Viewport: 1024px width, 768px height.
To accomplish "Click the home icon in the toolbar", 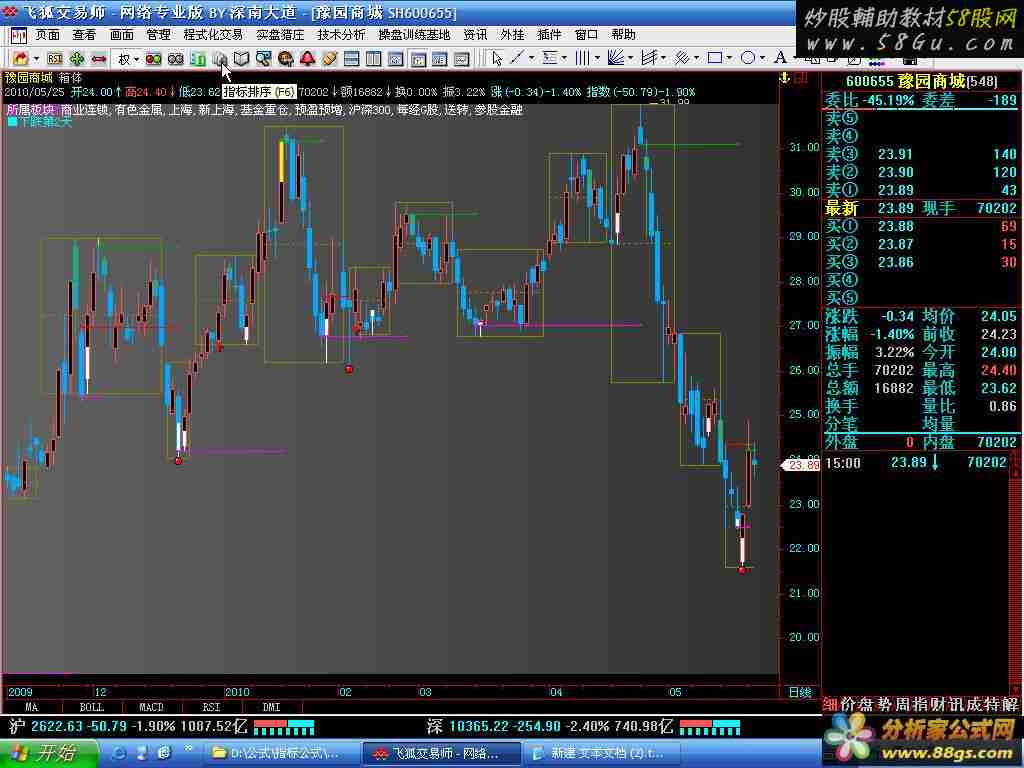I will tap(20, 59).
